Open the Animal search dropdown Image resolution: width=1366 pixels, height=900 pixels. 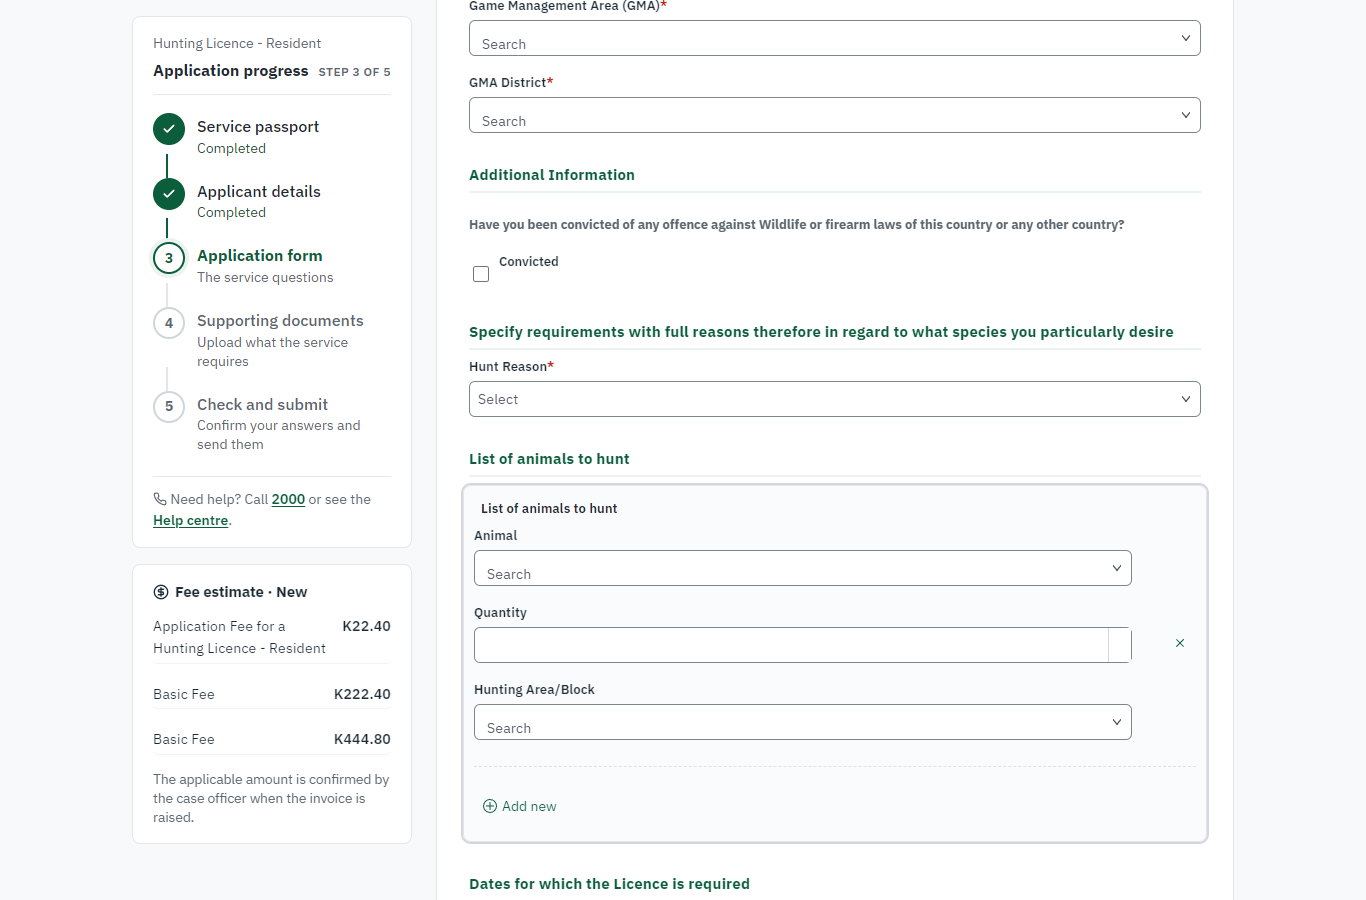point(803,568)
